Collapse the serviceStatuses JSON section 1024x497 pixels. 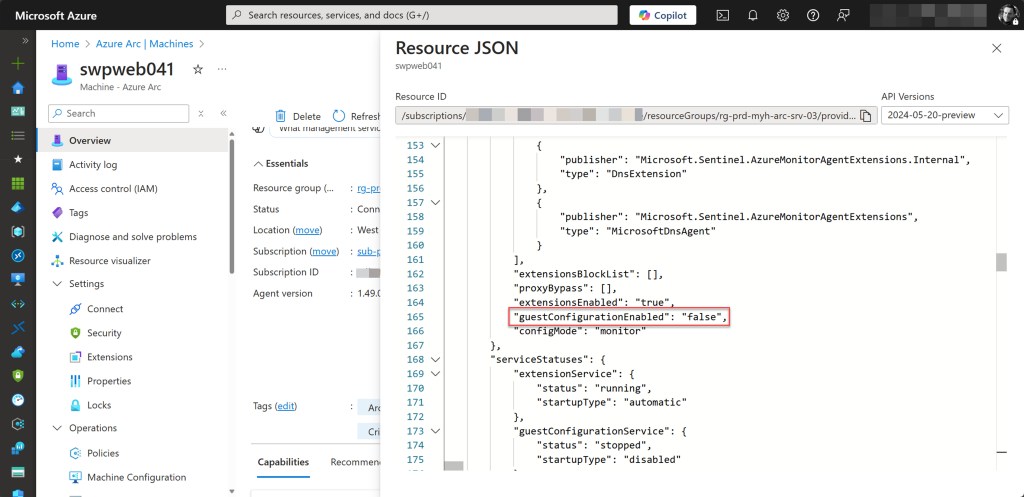(435, 359)
